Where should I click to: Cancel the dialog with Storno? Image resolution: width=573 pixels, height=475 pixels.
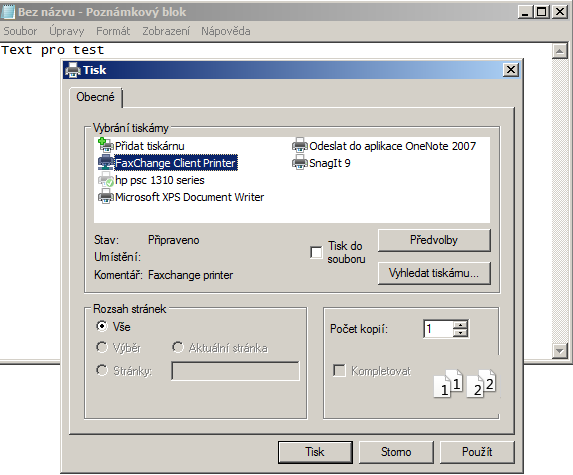(396, 452)
